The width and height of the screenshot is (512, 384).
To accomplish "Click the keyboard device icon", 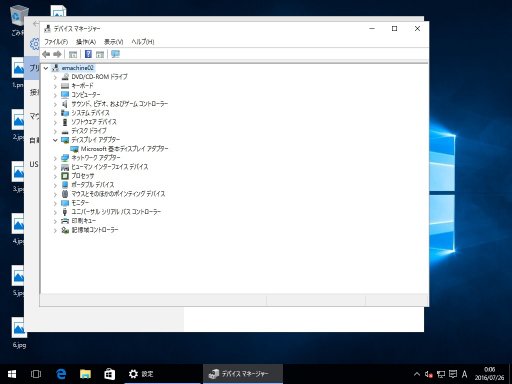I will pos(65,86).
